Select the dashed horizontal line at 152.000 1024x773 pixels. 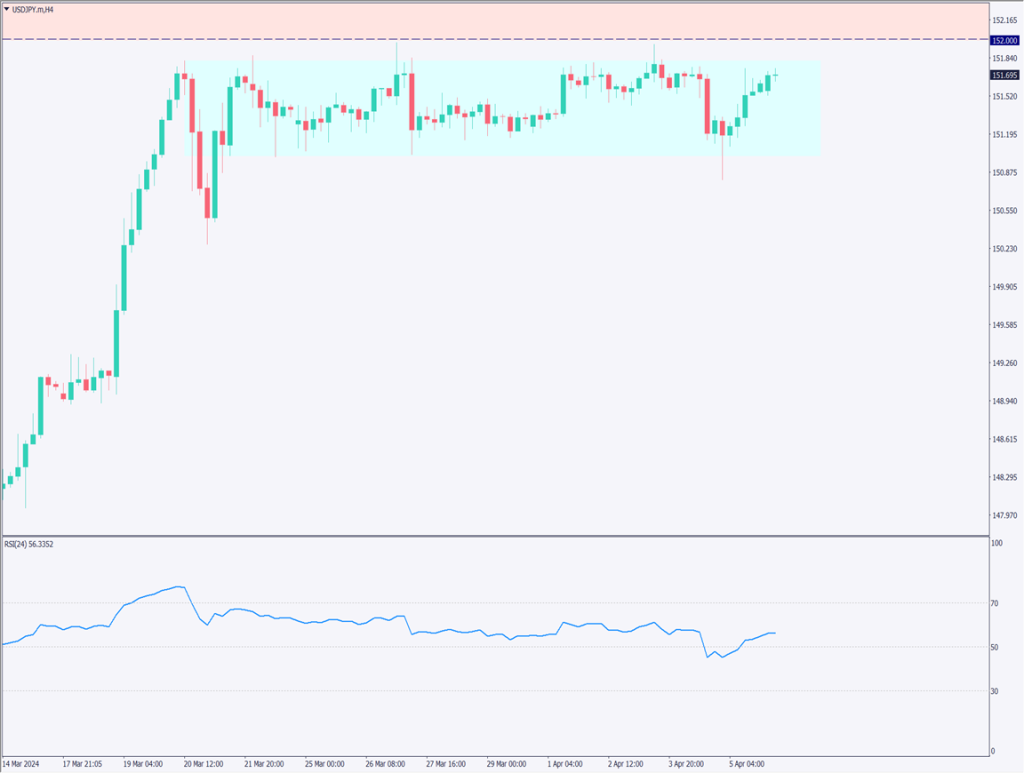(x=500, y=39)
